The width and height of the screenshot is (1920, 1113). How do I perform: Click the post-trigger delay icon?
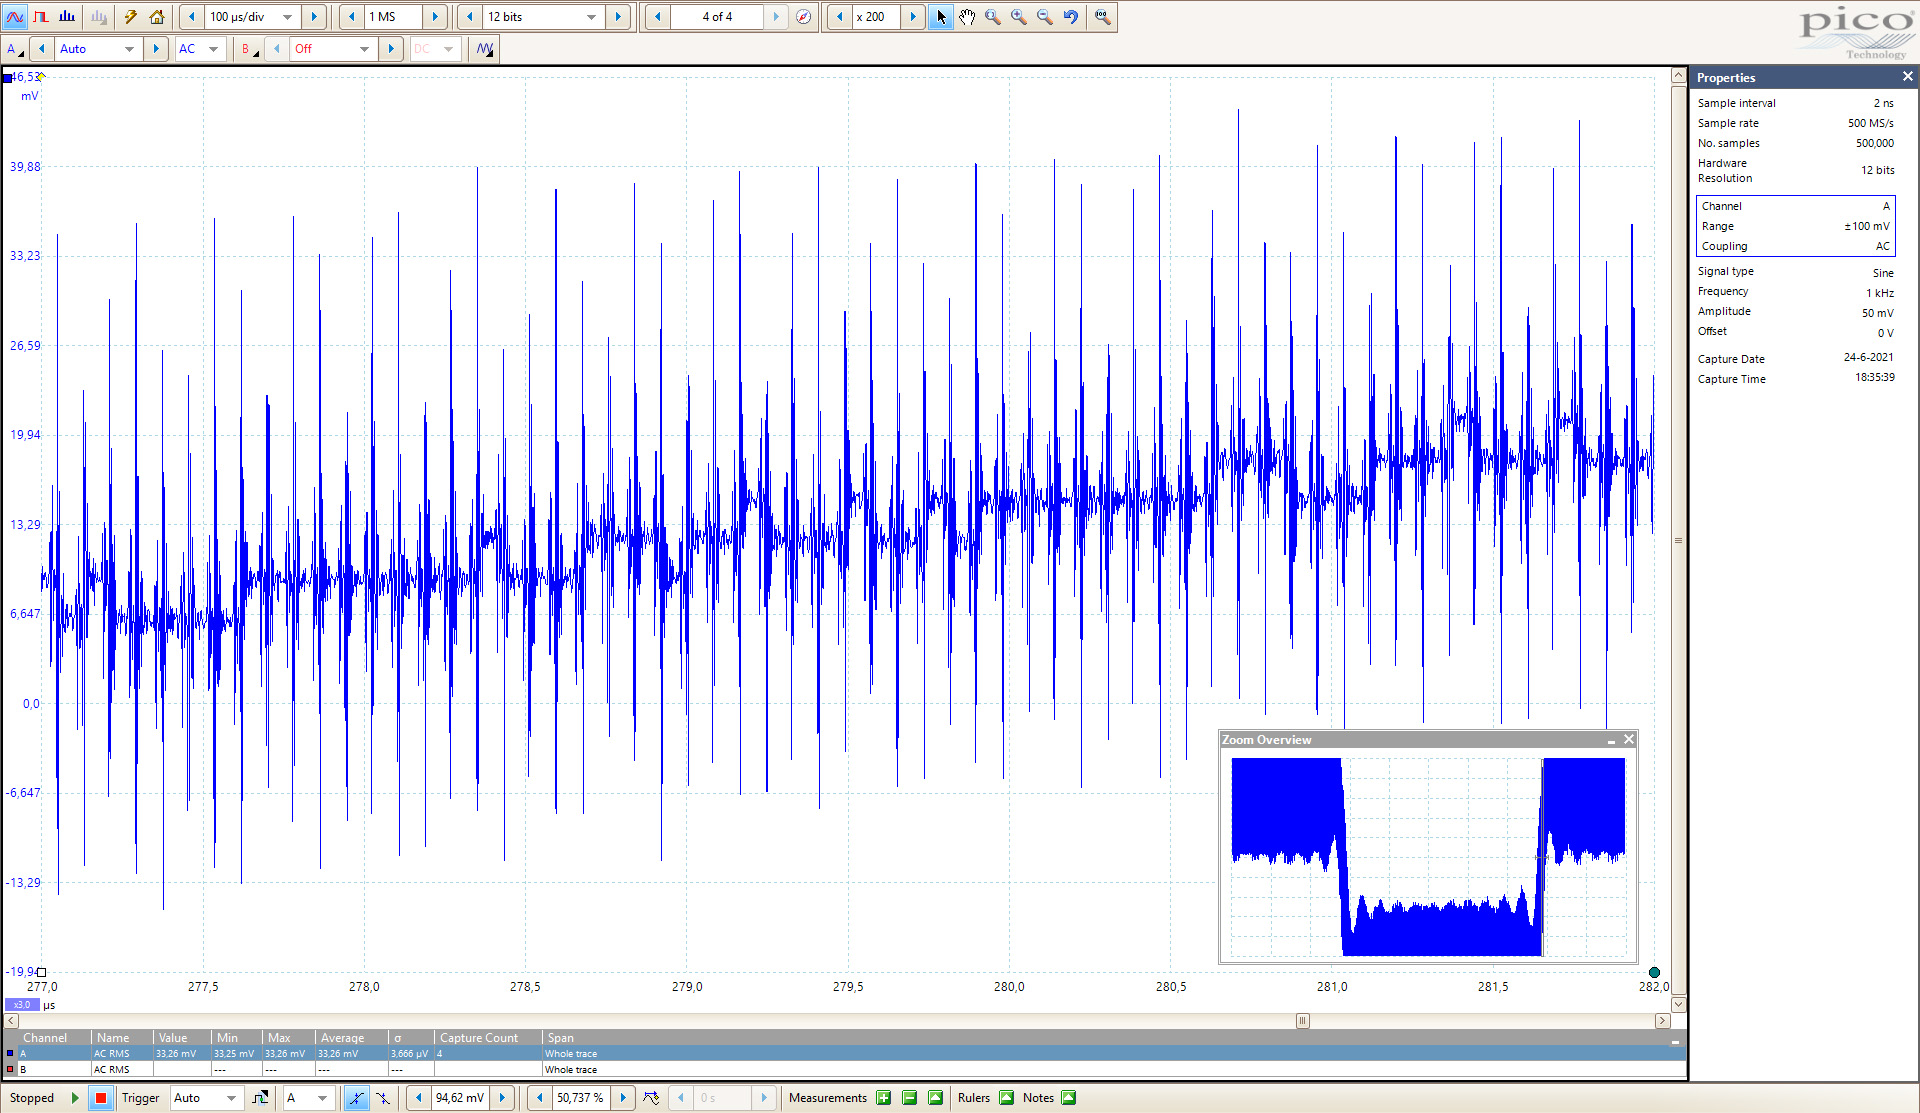pos(651,1098)
